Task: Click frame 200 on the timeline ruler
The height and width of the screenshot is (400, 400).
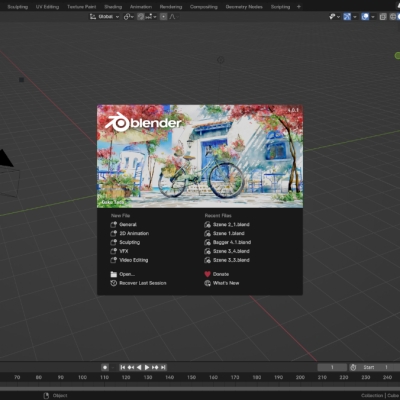Action: click(300, 377)
